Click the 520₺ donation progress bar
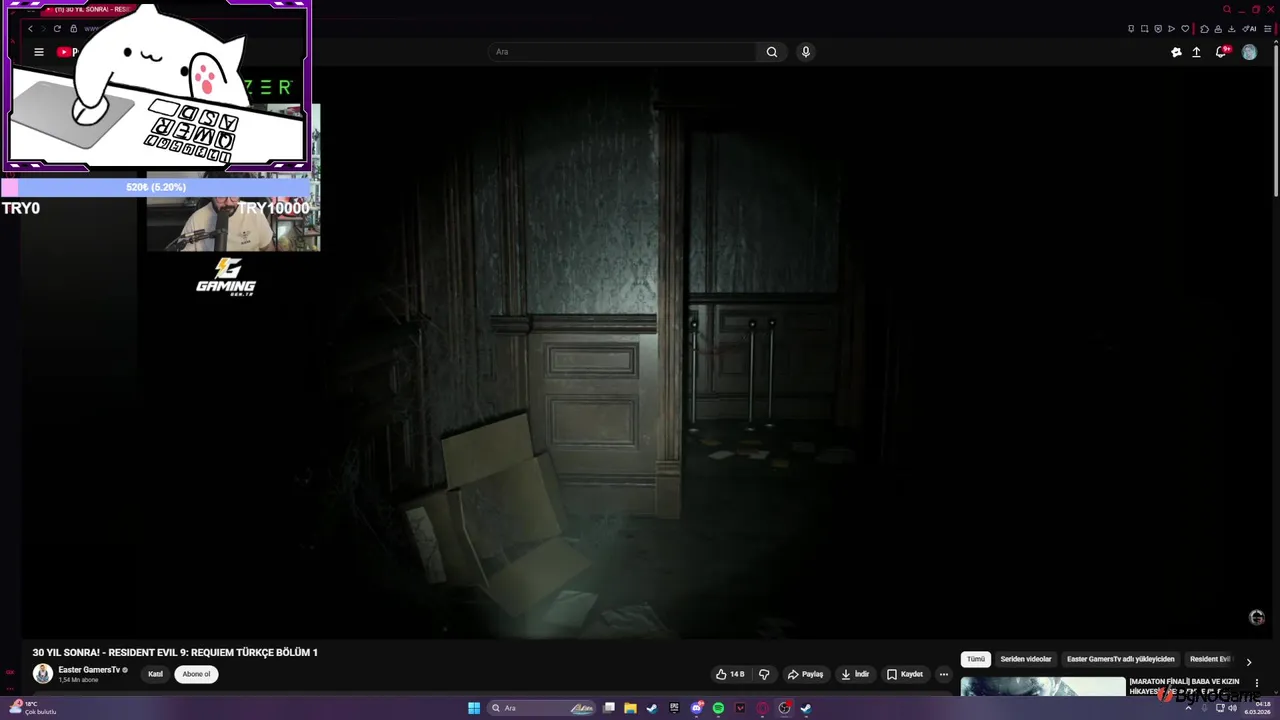This screenshot has width=1280, height=720. pyautogui.click(x=156, y=187)
